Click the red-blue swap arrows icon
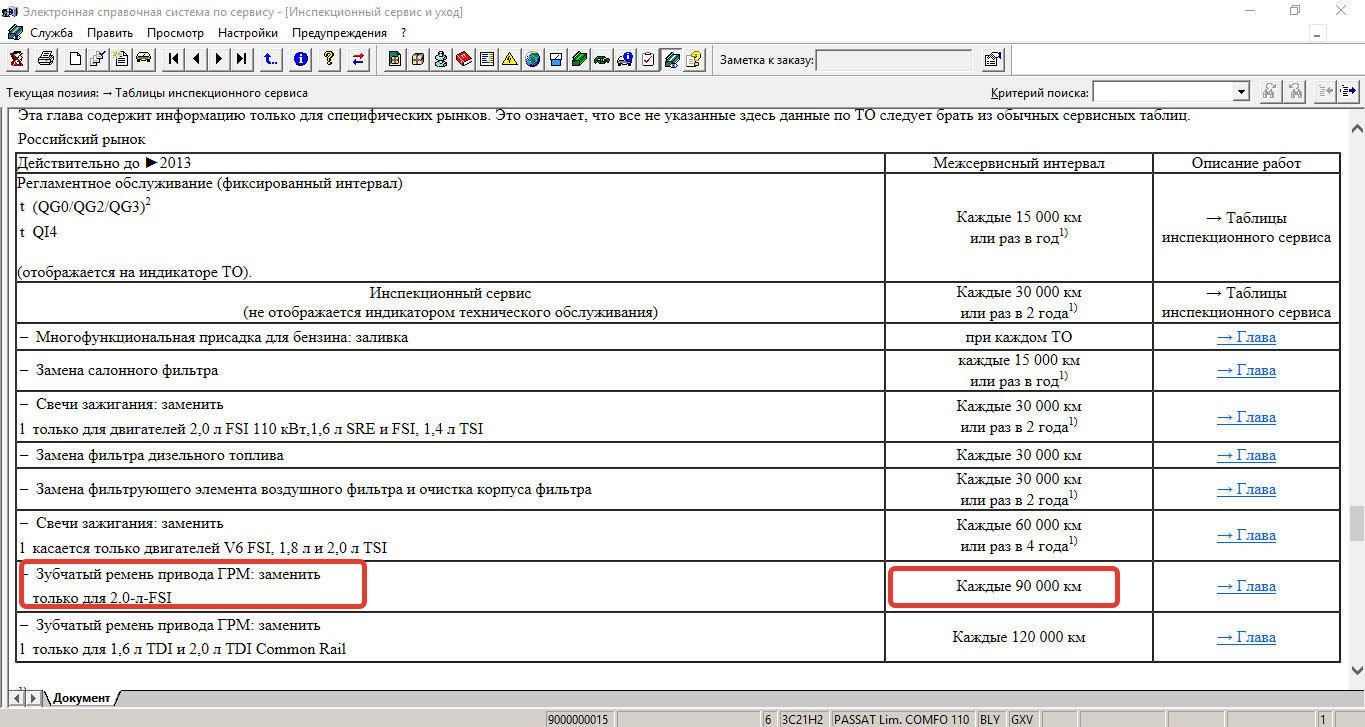The height and width of the screenshot is (727, 1365). pyautogui.click(x=358, y=59)
